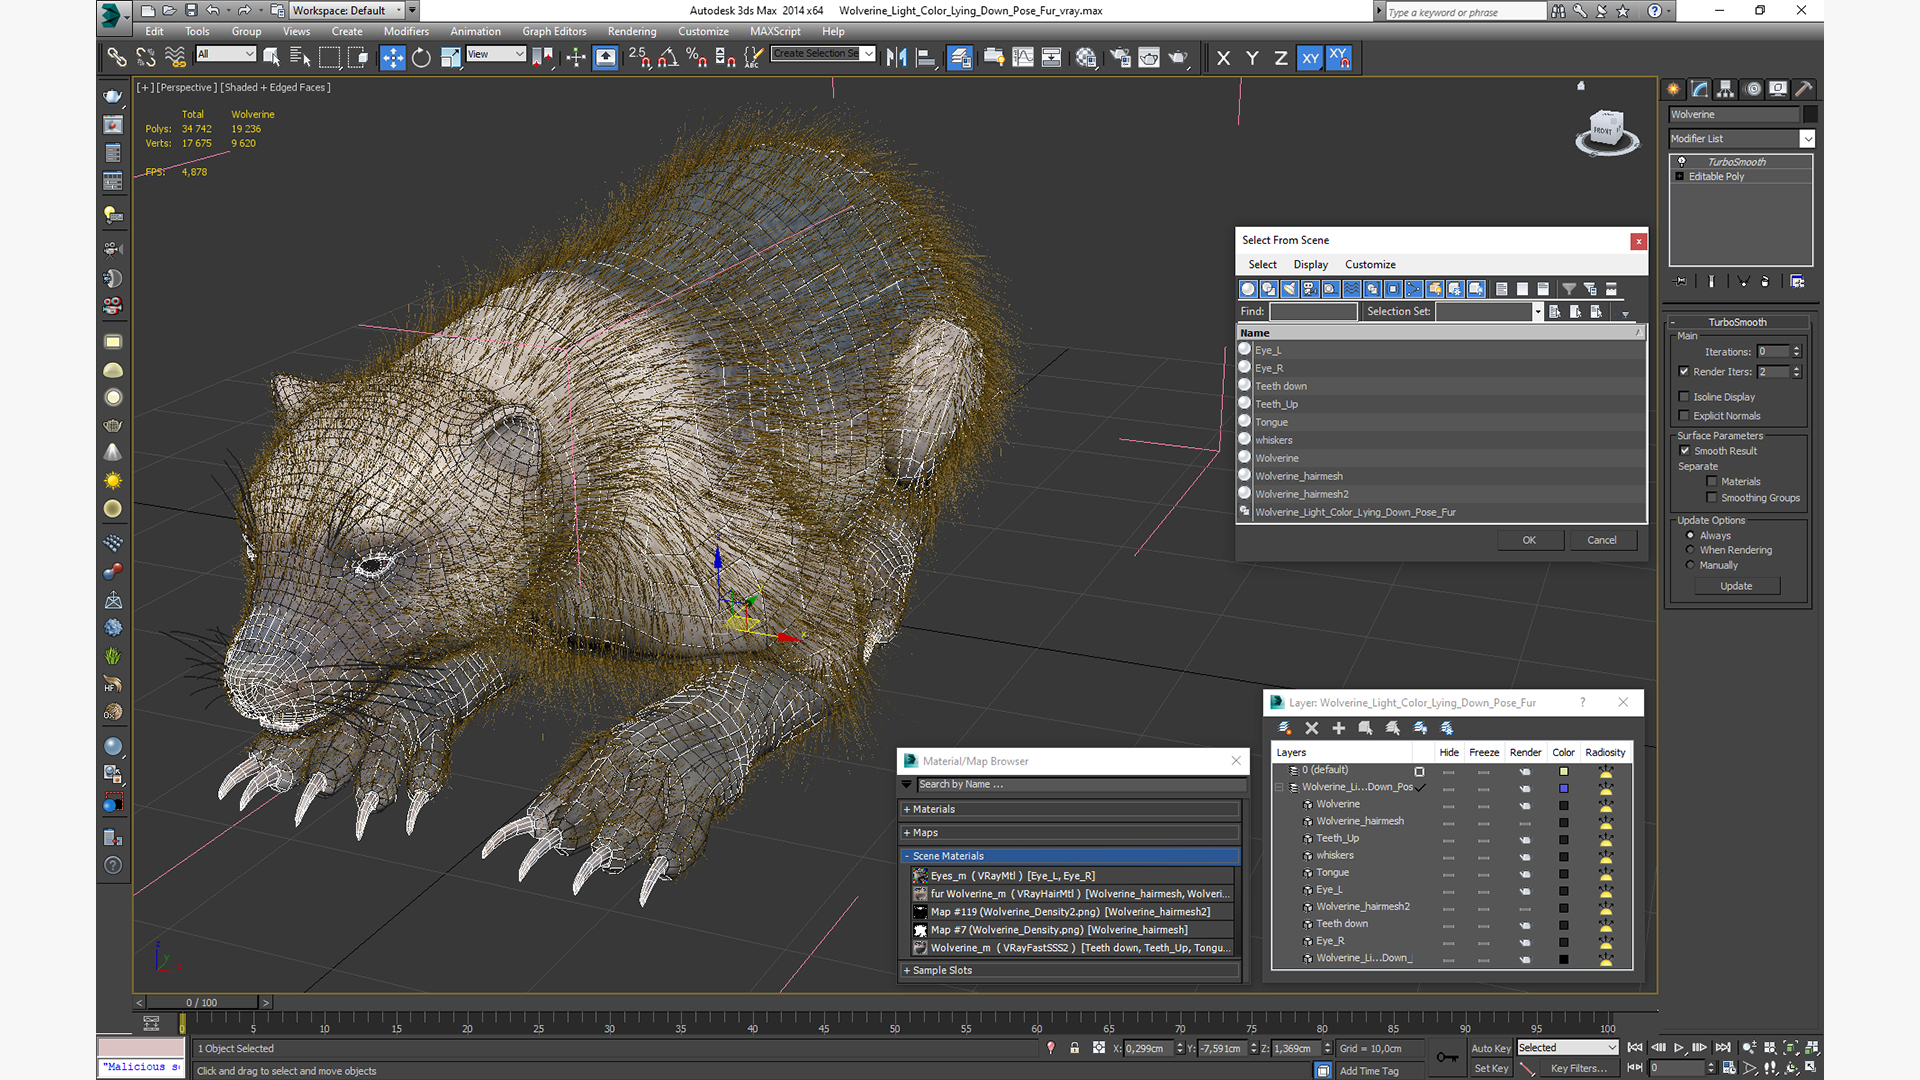Click the TurboSmooth Update button
Screen dimensions: 1920x1080
[1736, 587]
